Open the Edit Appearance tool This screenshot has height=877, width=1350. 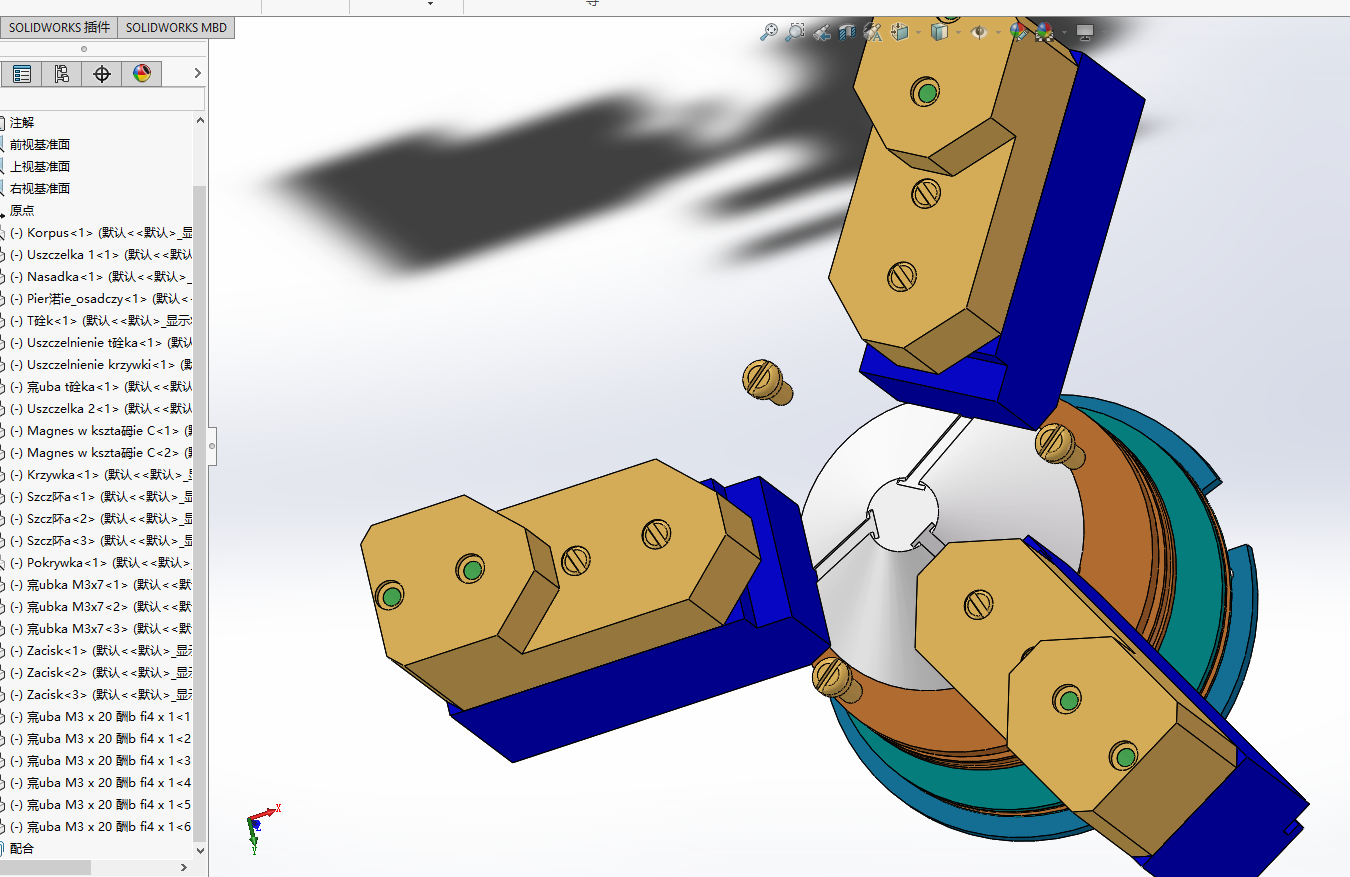[x=1018, y=33]
